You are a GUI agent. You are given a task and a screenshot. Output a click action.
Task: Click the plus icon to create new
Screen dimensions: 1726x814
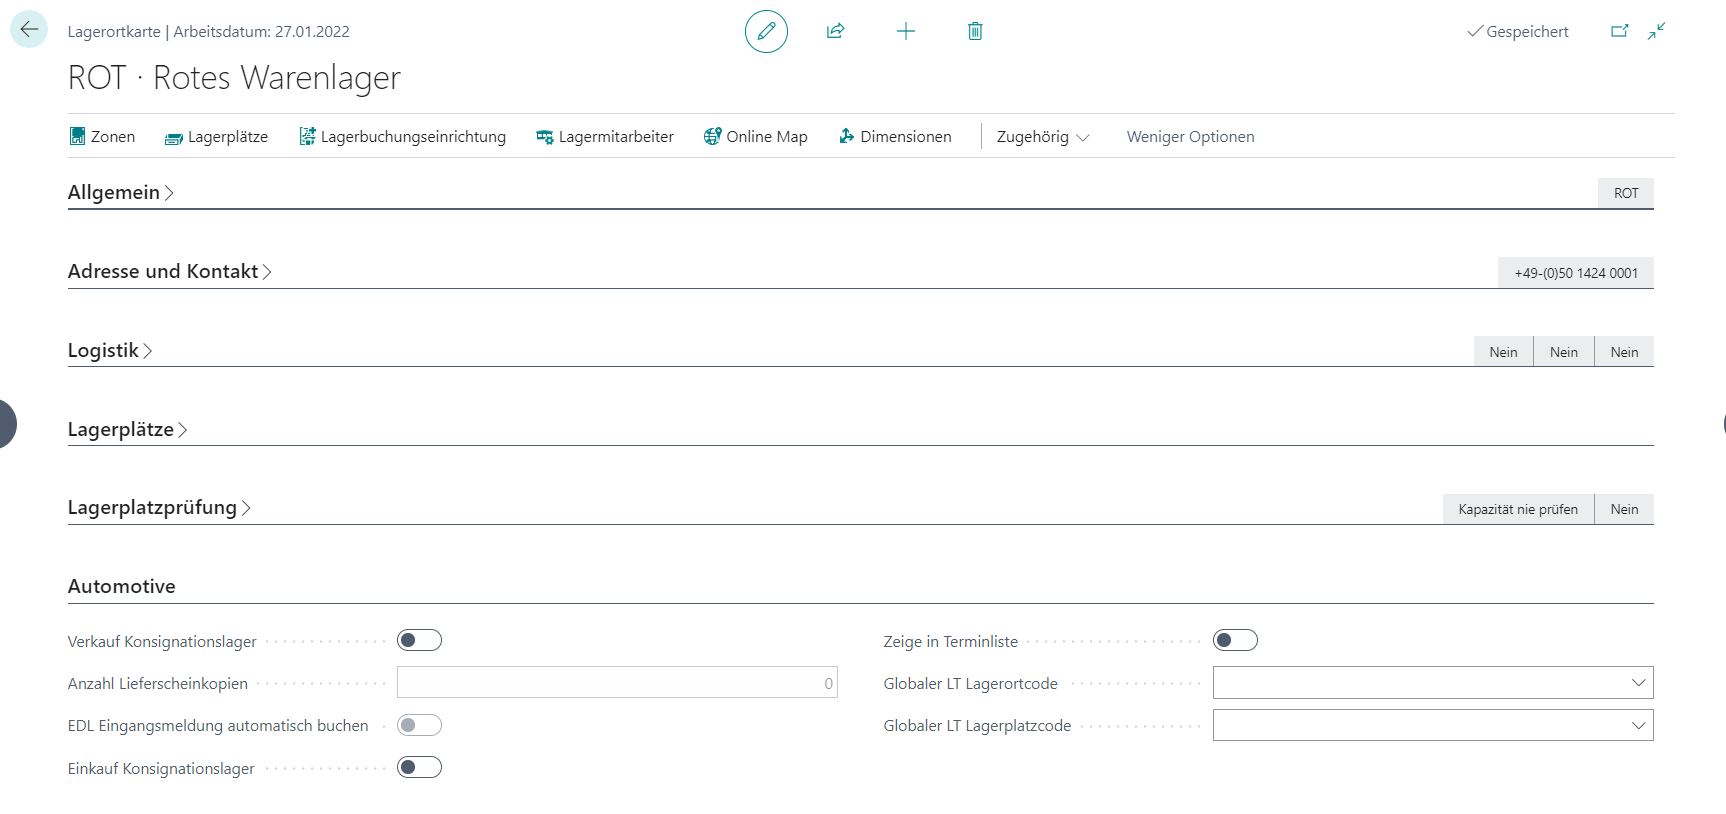[906, 31]
